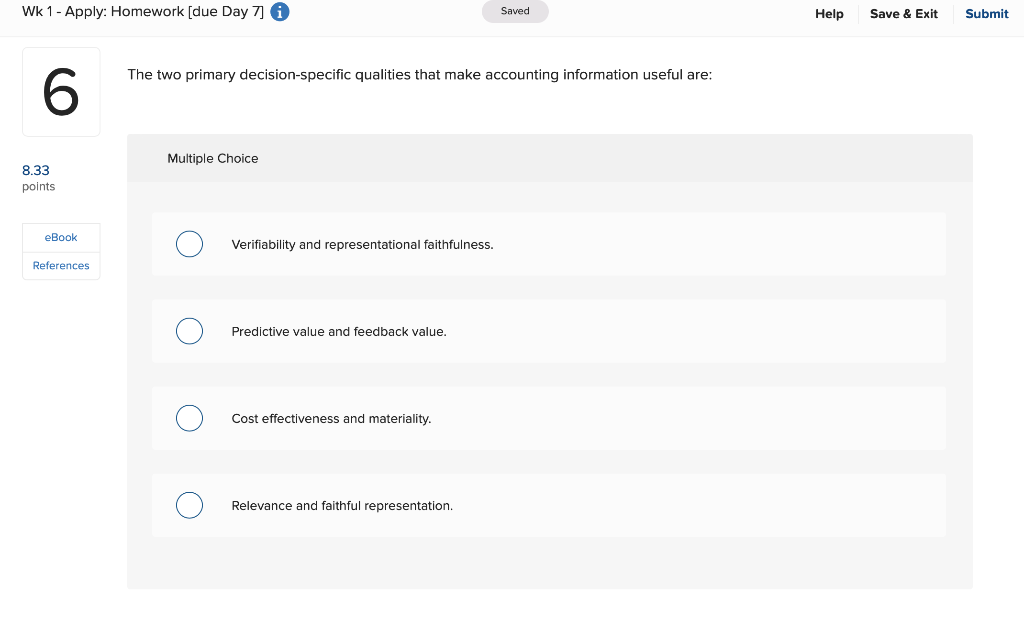The height and width of the screenshot is (620, 1024).
Task: Click the first answer option row
Action: click(549, 244)
